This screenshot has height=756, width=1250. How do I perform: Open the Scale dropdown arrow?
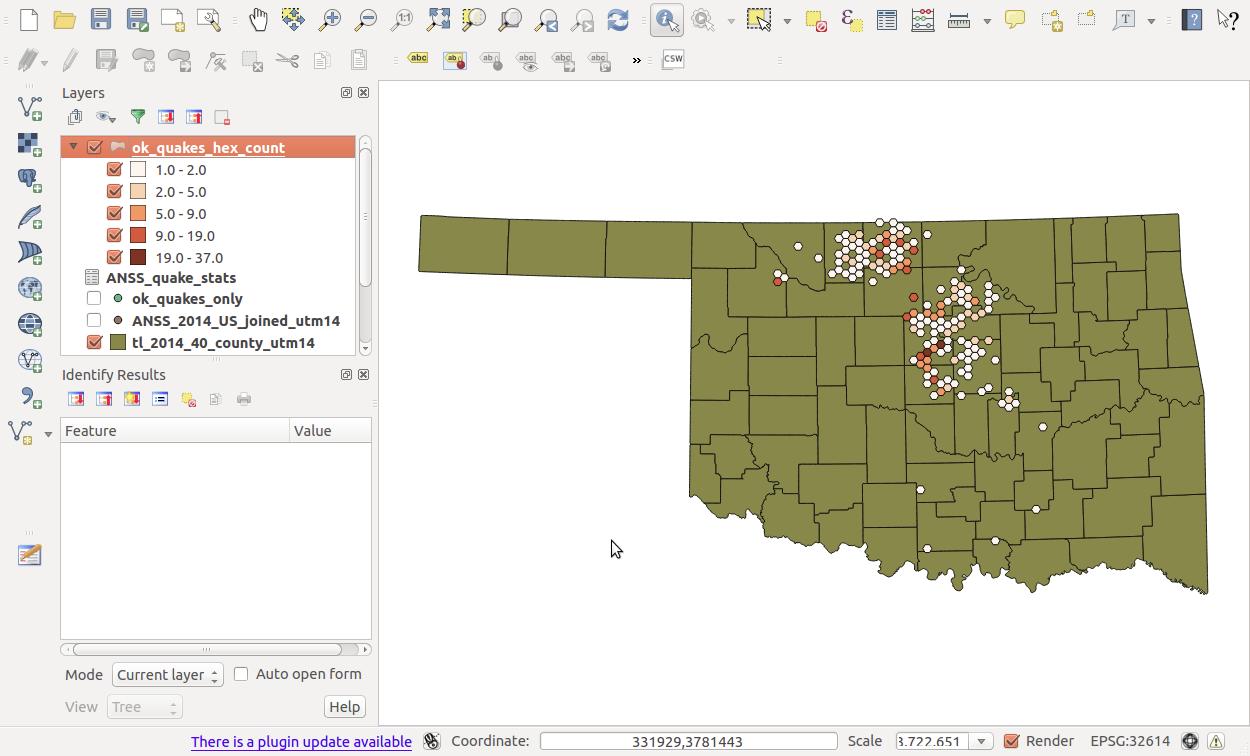(981, 741)
